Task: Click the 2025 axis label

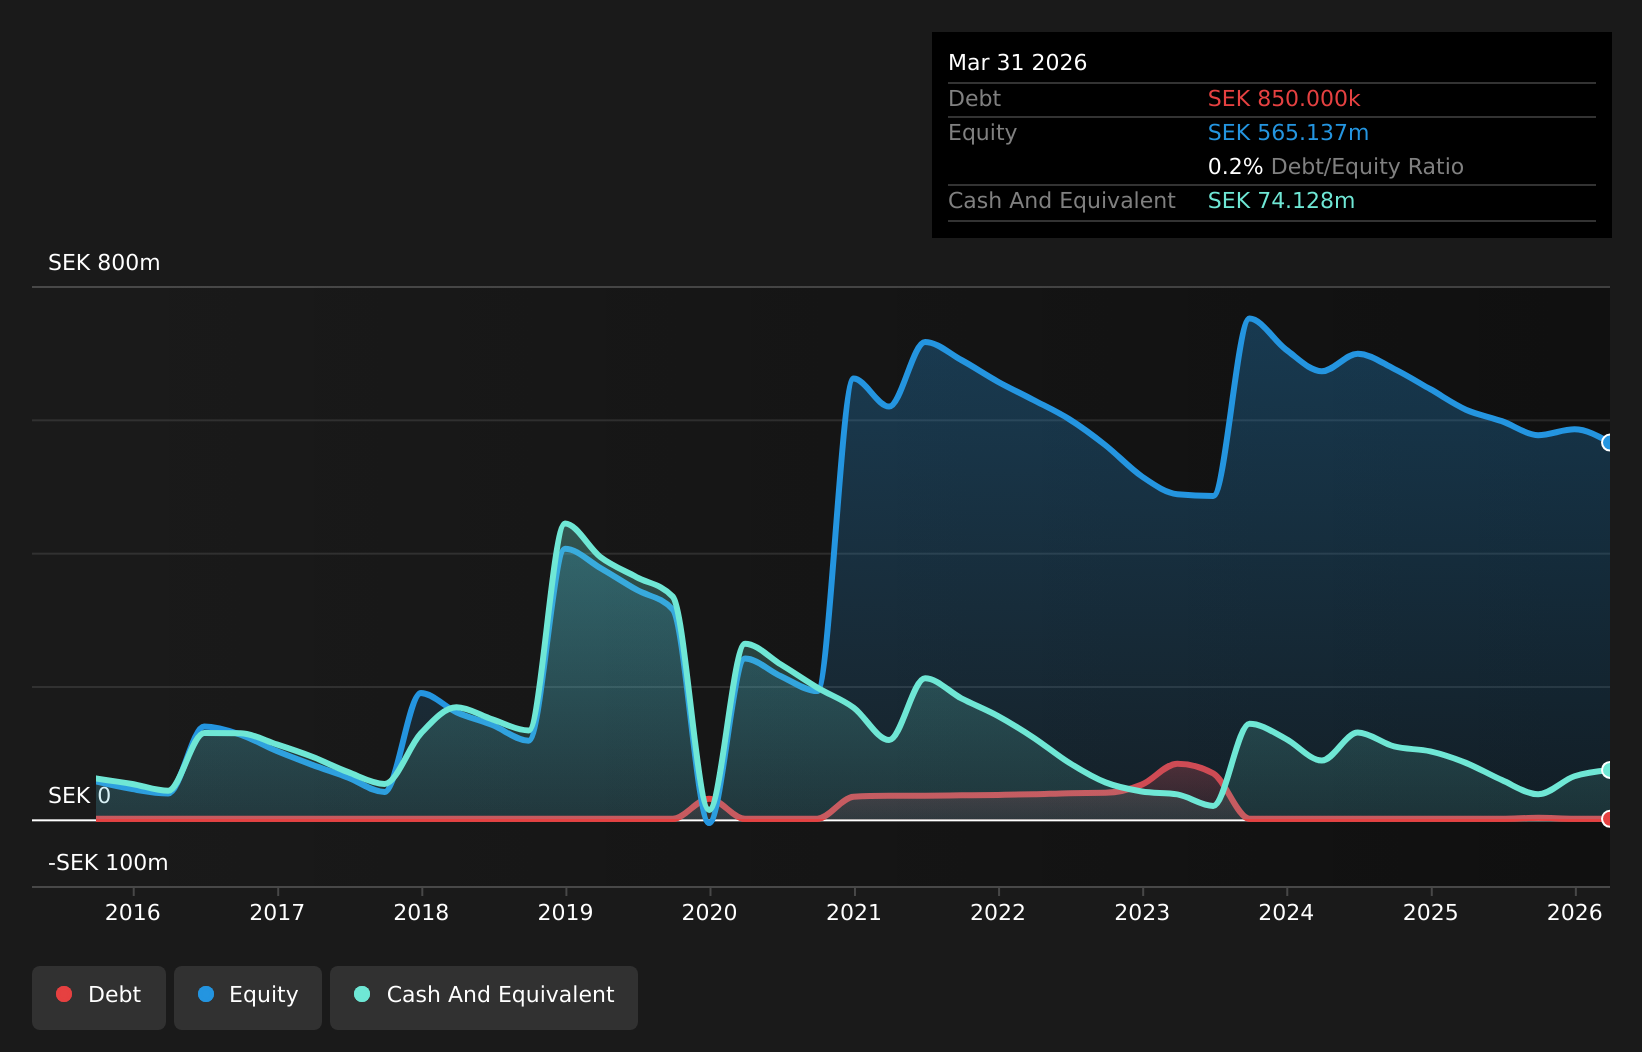Action: click(x=1431, y=912)
